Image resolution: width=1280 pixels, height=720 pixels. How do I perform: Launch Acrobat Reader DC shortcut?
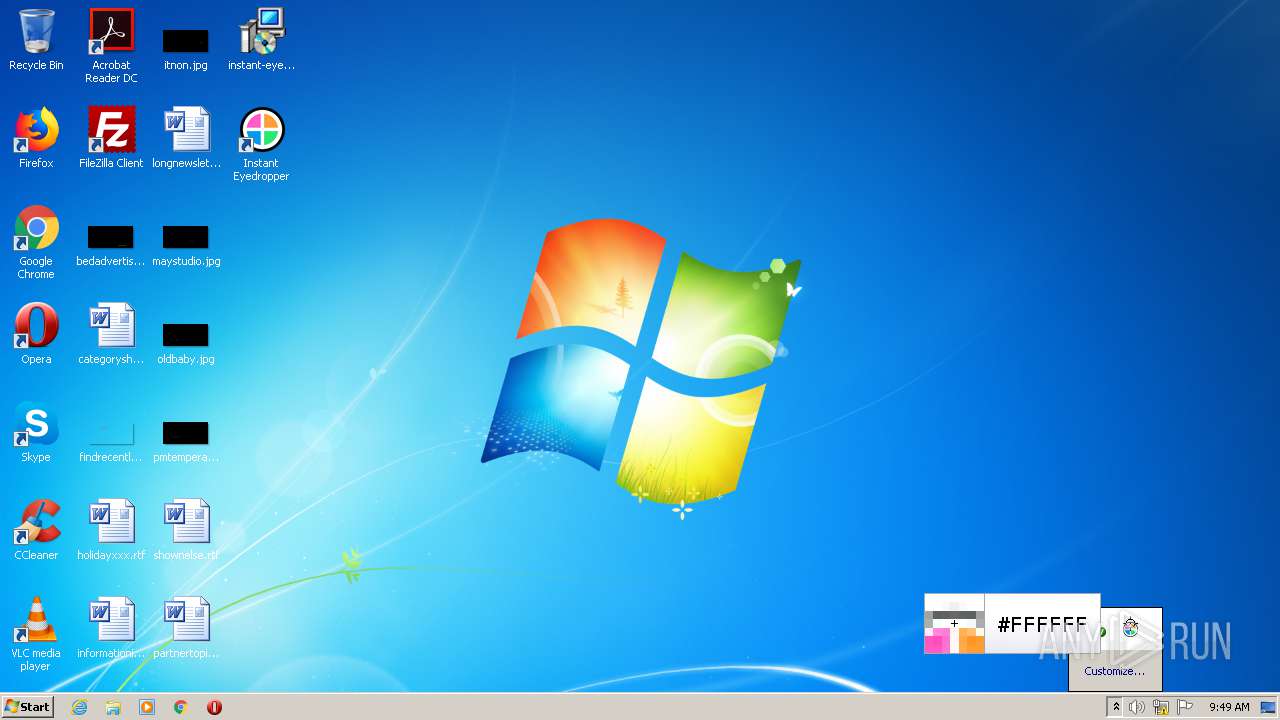tap(111, 46)
